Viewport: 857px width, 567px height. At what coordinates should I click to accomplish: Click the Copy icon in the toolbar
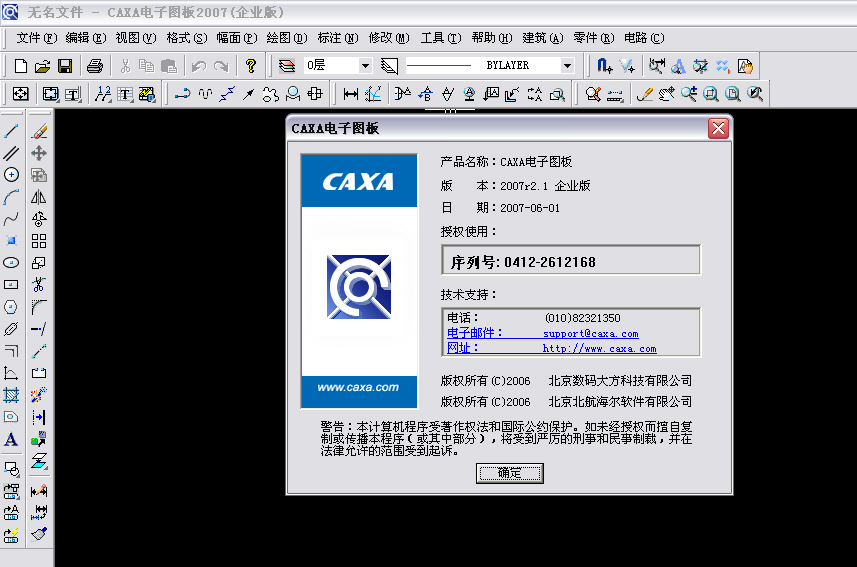146,66
